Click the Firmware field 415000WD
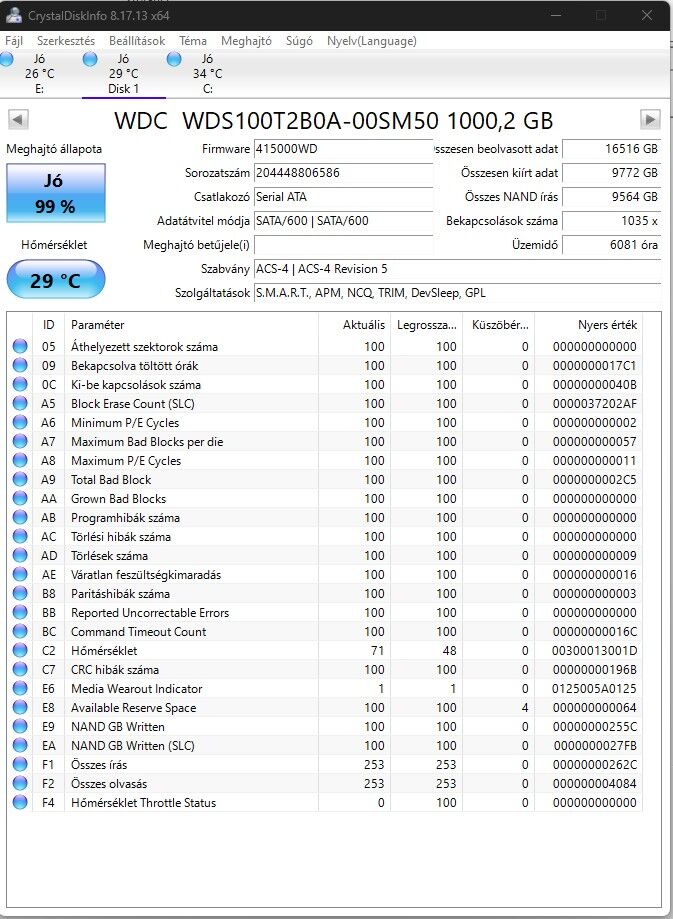Image resolution: width=673 pixels, height=919 pixels. pyautogui.click(x=343, y=149)
